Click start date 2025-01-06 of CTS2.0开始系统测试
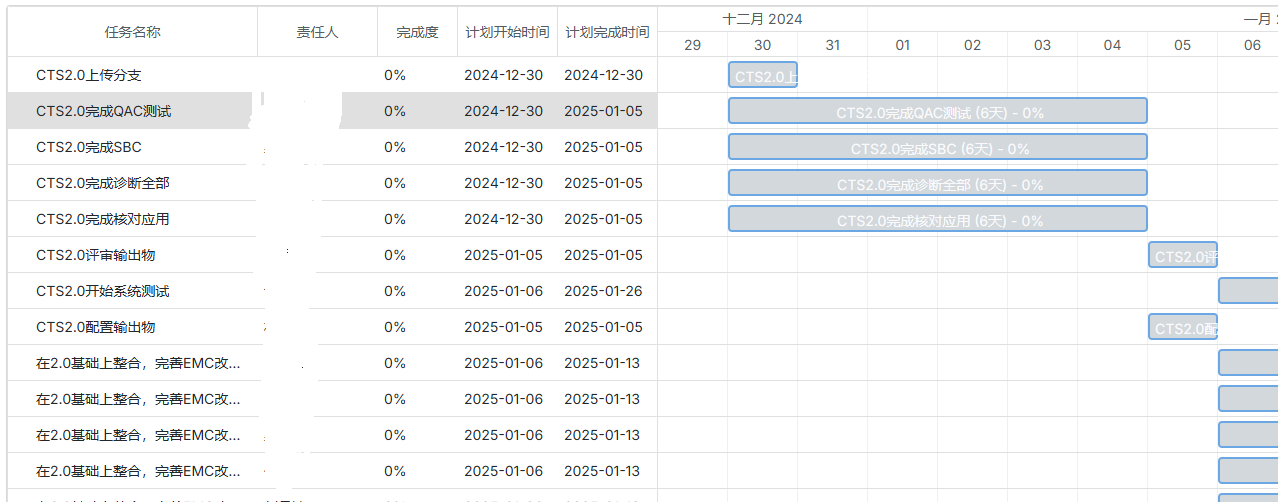The width and height of the screenshot is (1278, 502). 504,291
